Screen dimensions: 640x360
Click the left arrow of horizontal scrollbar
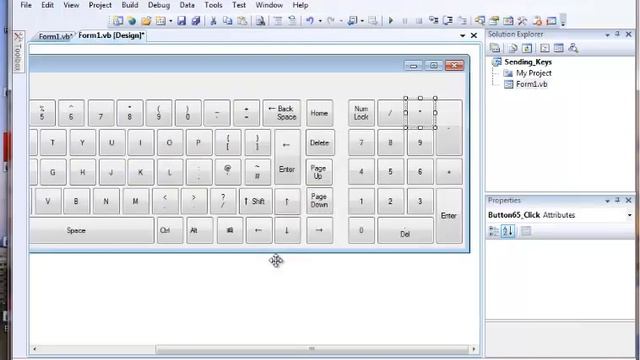35,349
